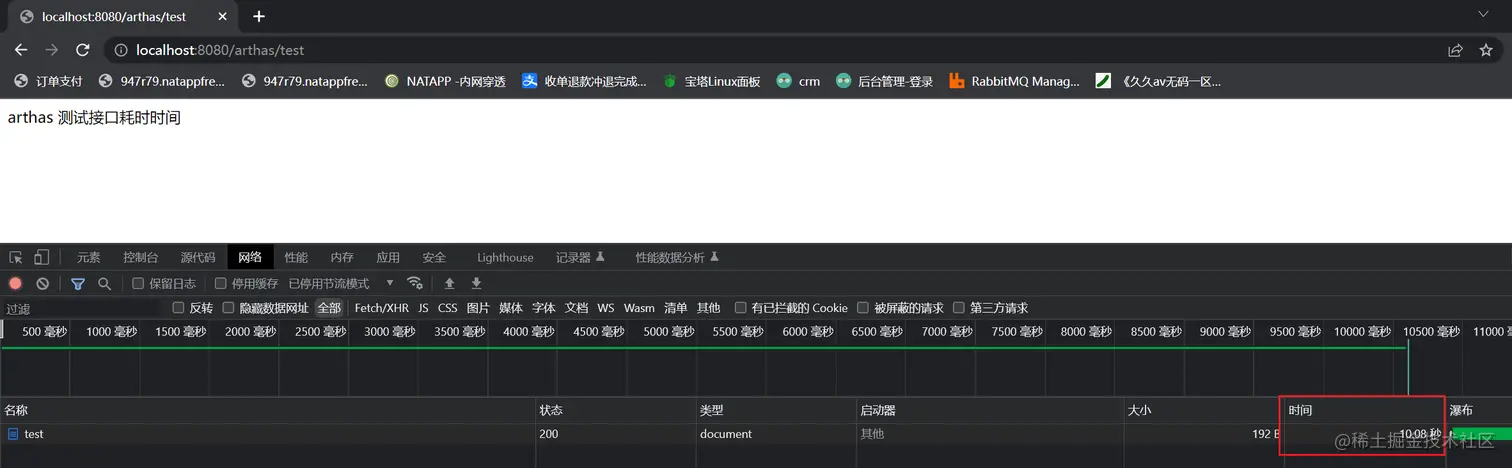Reload the page with the browser refresh icon

pyautogui.click(x=83, y=49)
